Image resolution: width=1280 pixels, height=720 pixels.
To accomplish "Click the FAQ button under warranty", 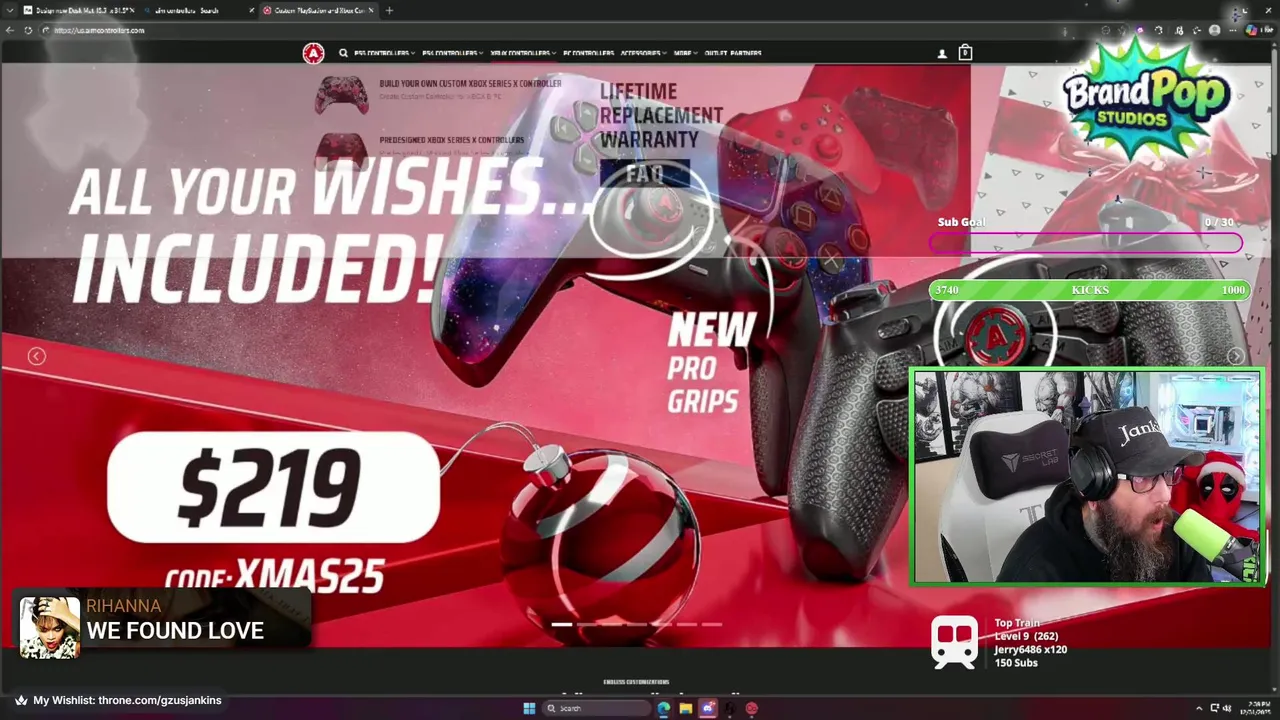I will point(645,174).
